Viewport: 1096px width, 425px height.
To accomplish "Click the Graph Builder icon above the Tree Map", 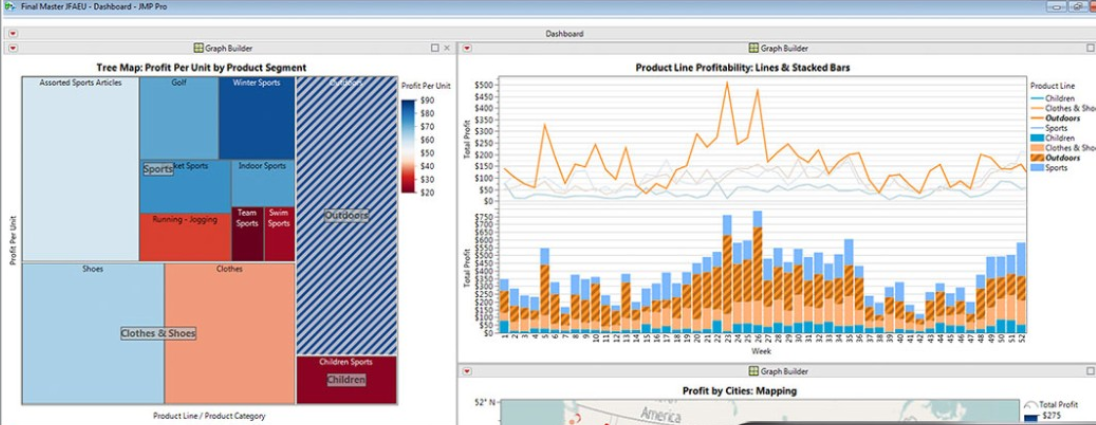I will coord(199,48).
